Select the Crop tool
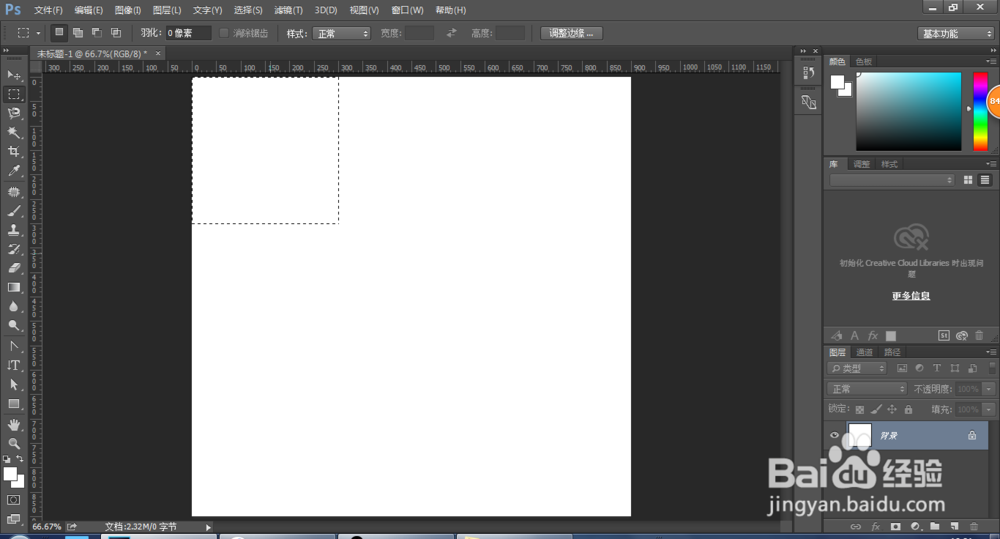This screenshot has width=1000, height=539. pos(14,152)
